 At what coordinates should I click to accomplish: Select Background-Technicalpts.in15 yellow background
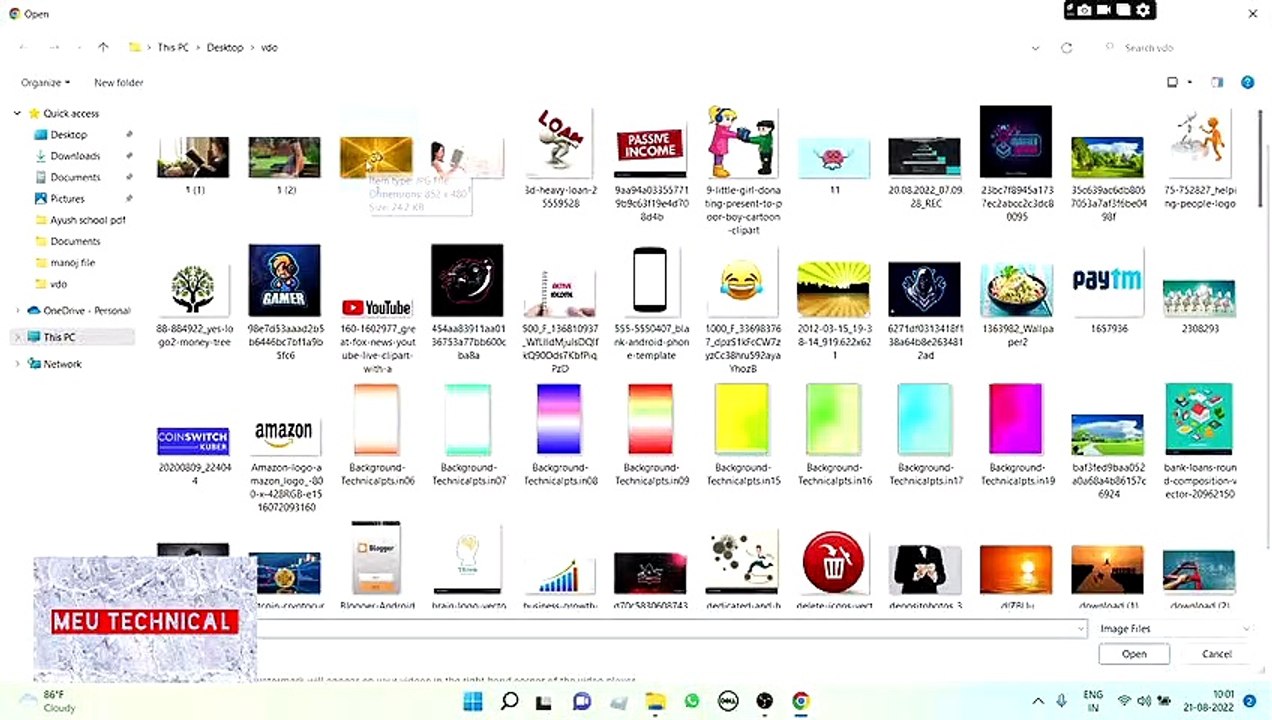click(742, 420)
